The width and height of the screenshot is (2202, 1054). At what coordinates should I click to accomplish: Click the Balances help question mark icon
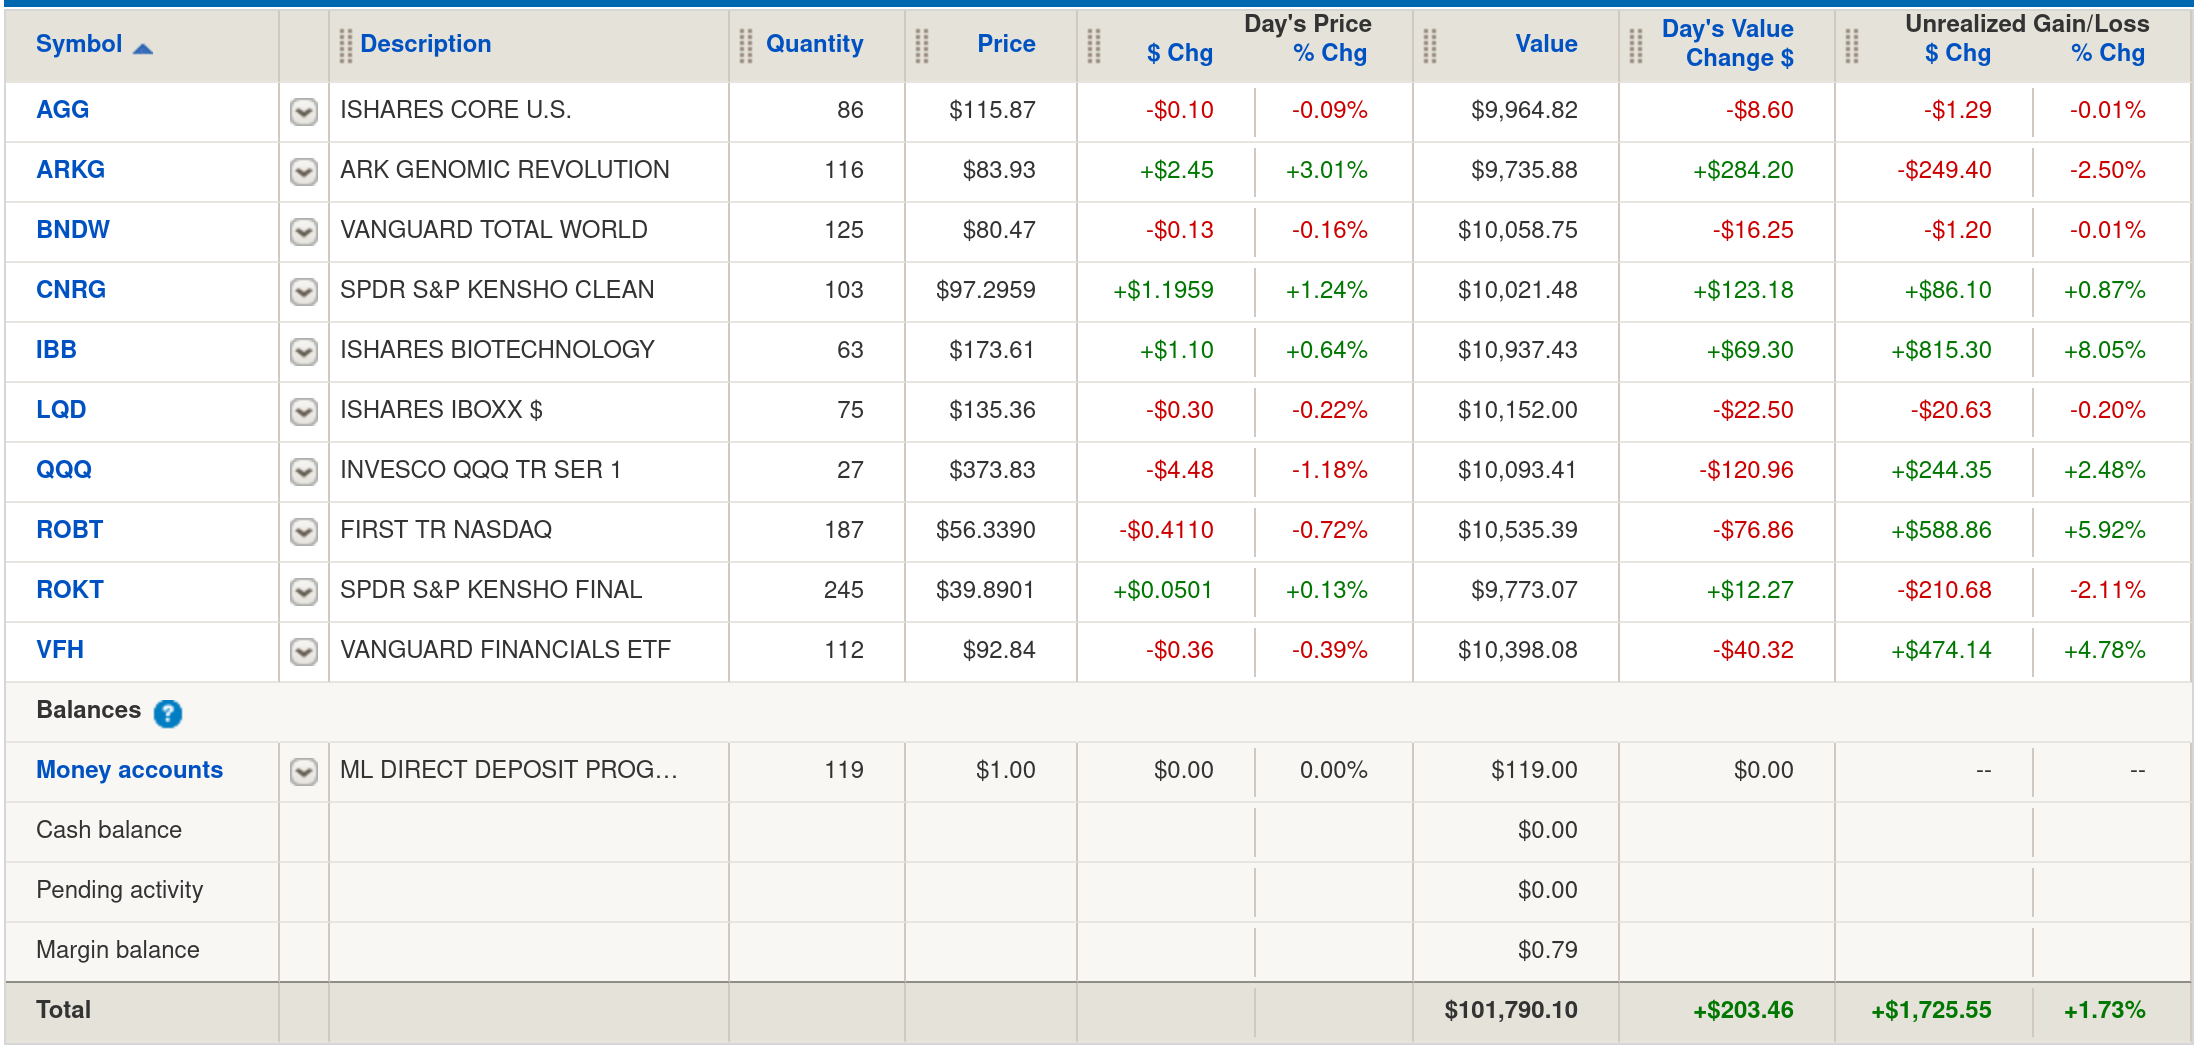click(168, 713)
